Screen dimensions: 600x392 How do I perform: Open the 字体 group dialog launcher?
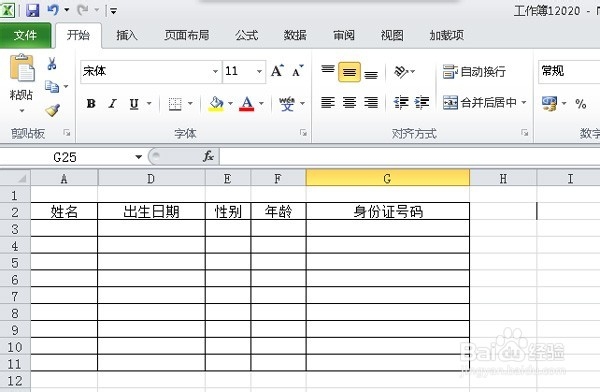pyautogui.click(x=303, y=133)
